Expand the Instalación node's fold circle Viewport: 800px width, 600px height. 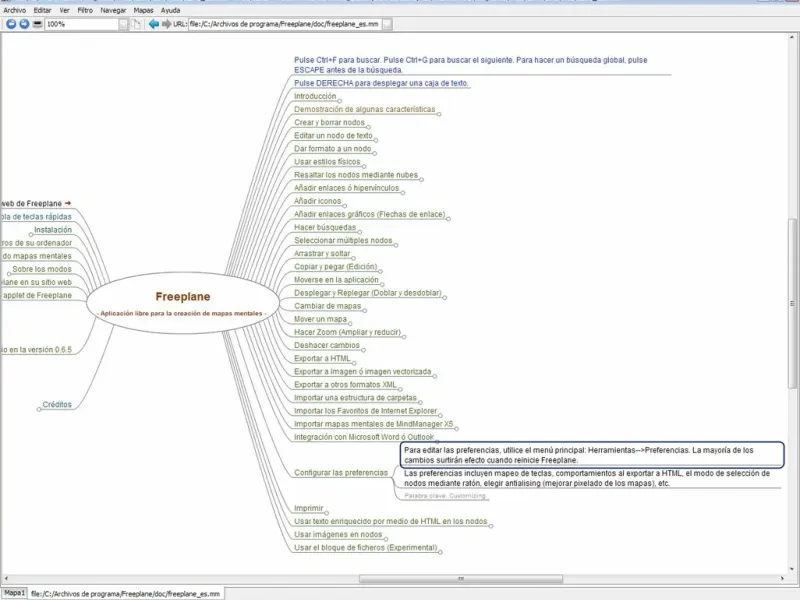31,235
